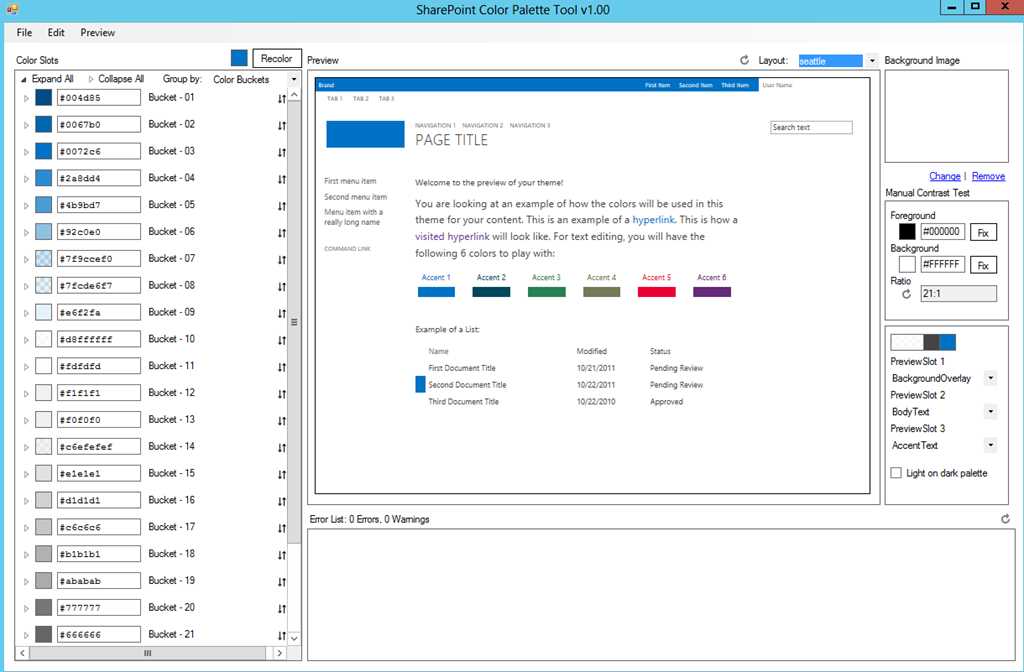The image size is (1024, 672).
Task: Enable Light on dark palette checkbox
Action: pyautogui.click(x=896, y=473)
